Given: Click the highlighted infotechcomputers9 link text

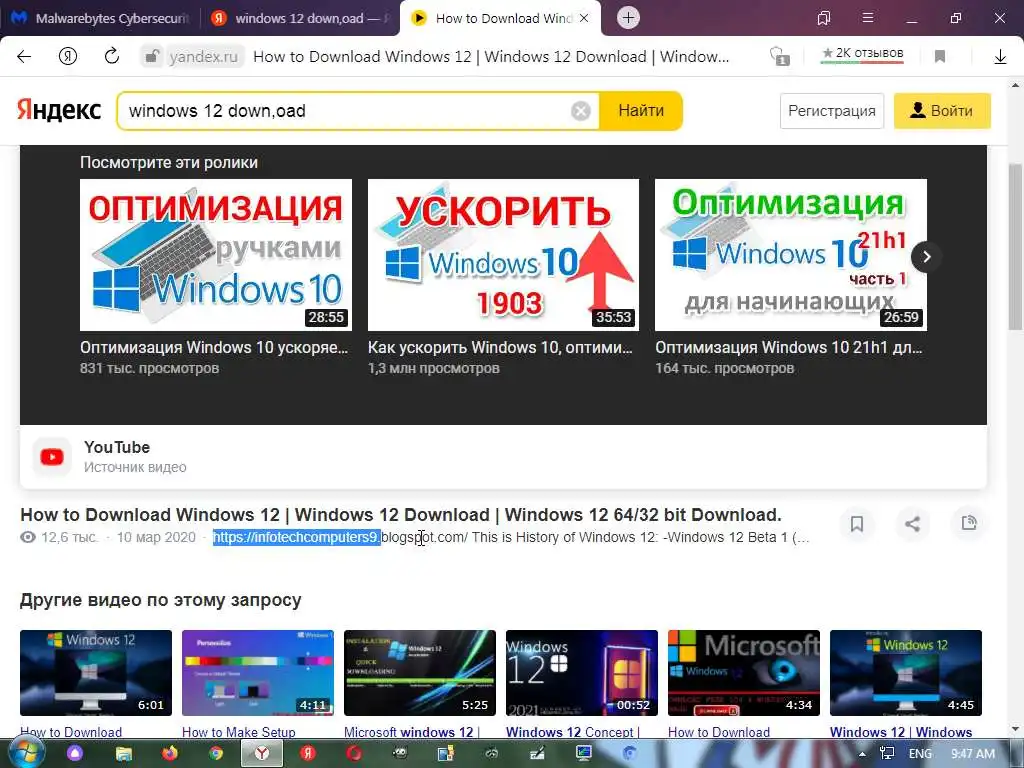Looking at the screenshot, I should coord(296,537).
